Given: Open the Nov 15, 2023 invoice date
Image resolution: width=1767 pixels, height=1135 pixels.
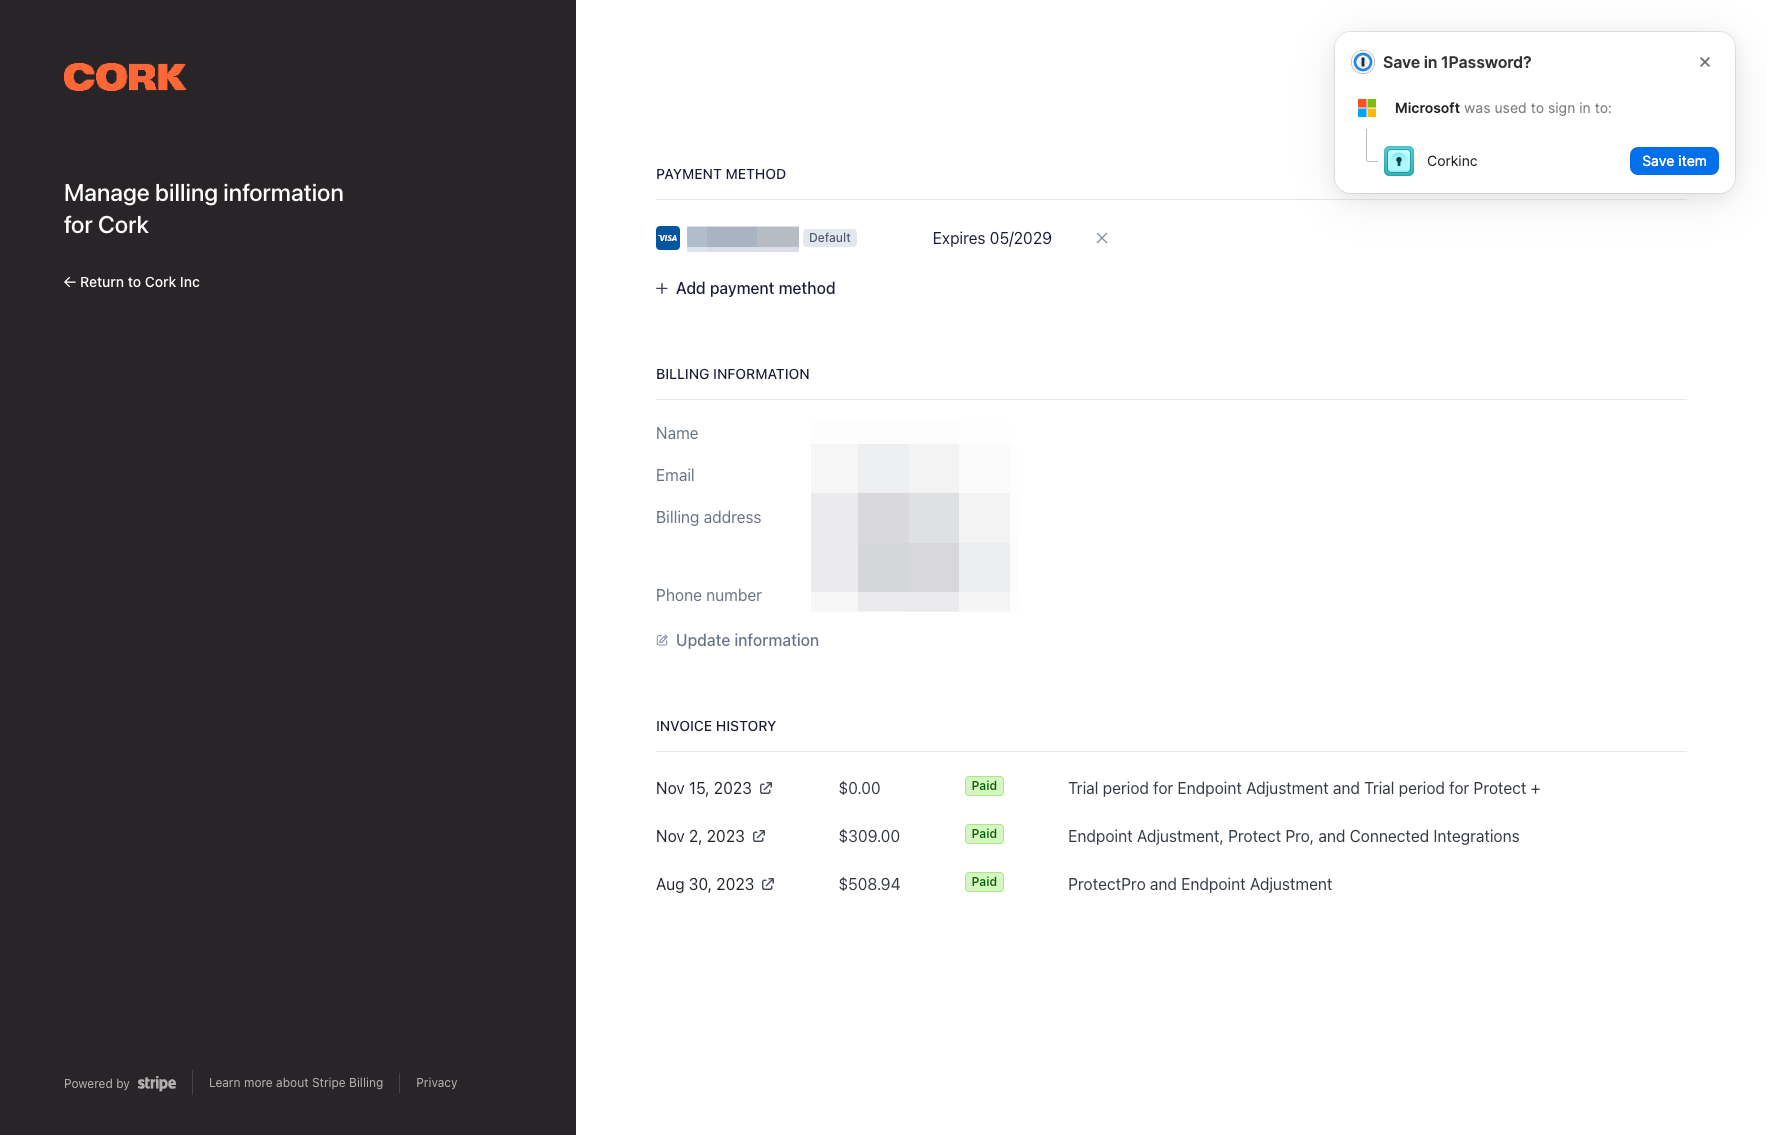Looking at the screenshot, I should pos(704,788).
